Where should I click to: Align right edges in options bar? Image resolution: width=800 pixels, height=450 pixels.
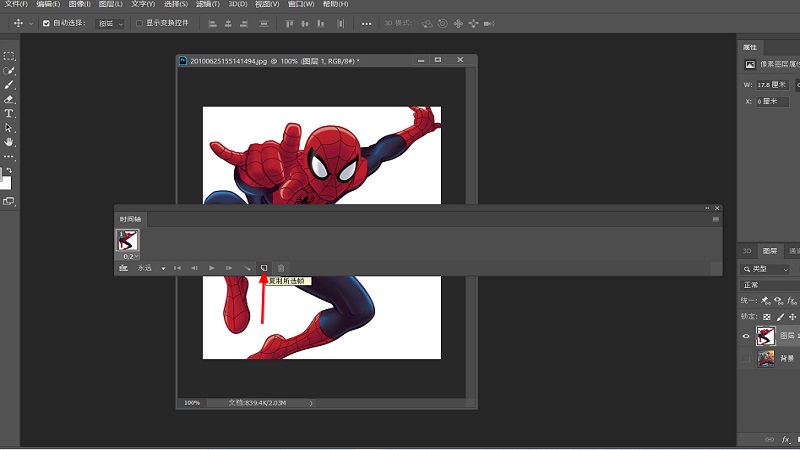click(x=244, y=23)
